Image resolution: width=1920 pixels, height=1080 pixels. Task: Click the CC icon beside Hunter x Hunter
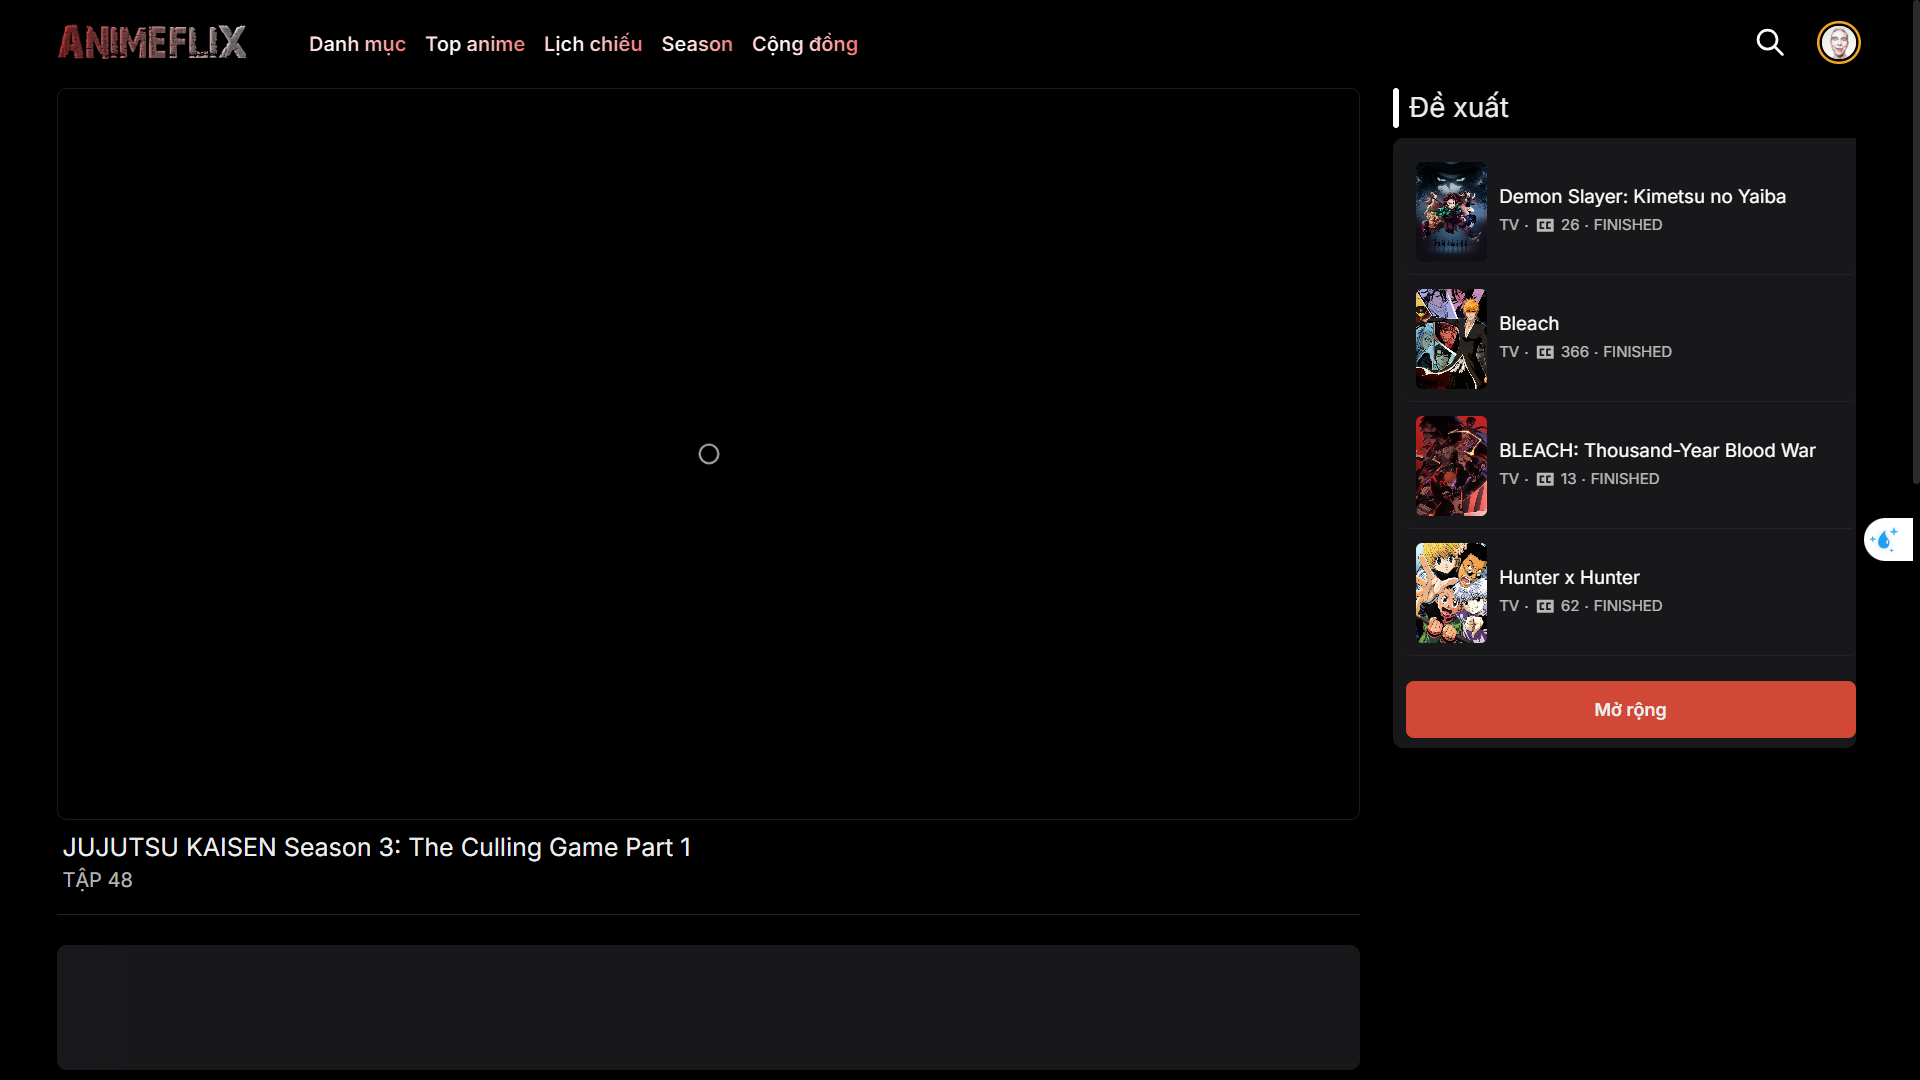[x=1546, y=606]
